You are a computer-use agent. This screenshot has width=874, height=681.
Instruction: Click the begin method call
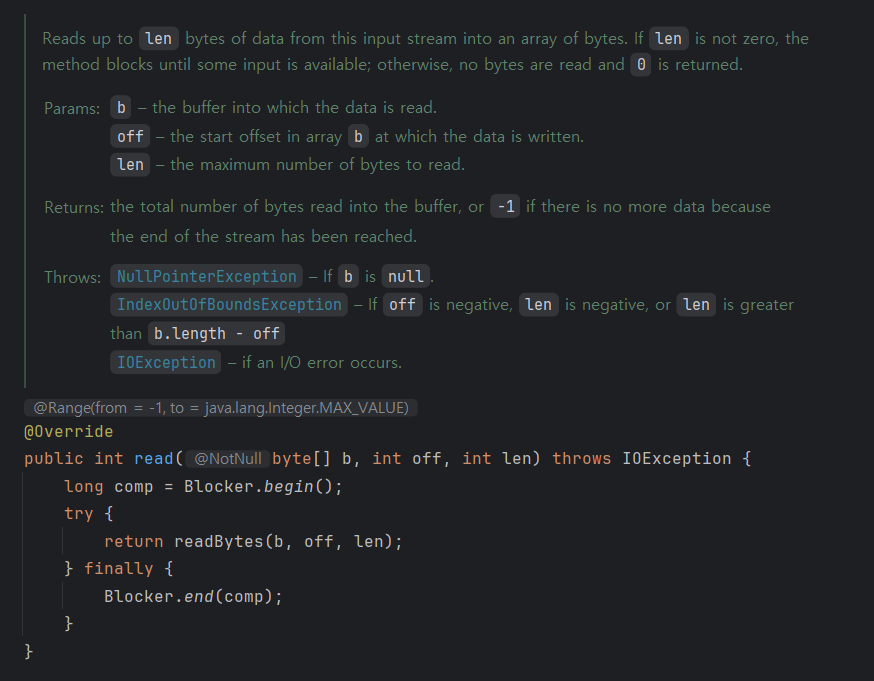click(289, 487)
